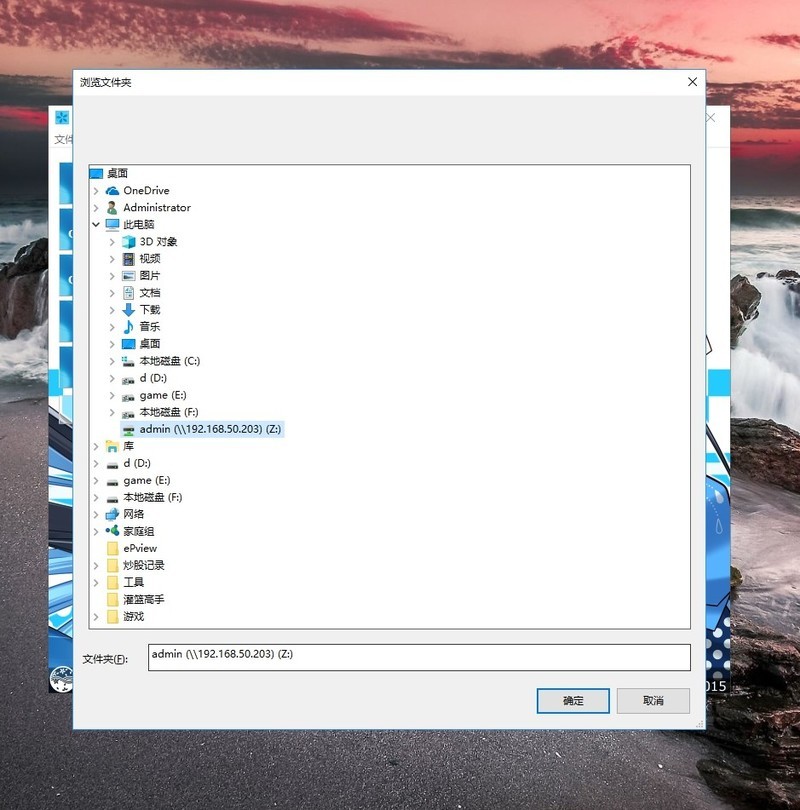The image size is (800, 810).
Task: Expand the 炒股记录 folder node
Action: 96,566
